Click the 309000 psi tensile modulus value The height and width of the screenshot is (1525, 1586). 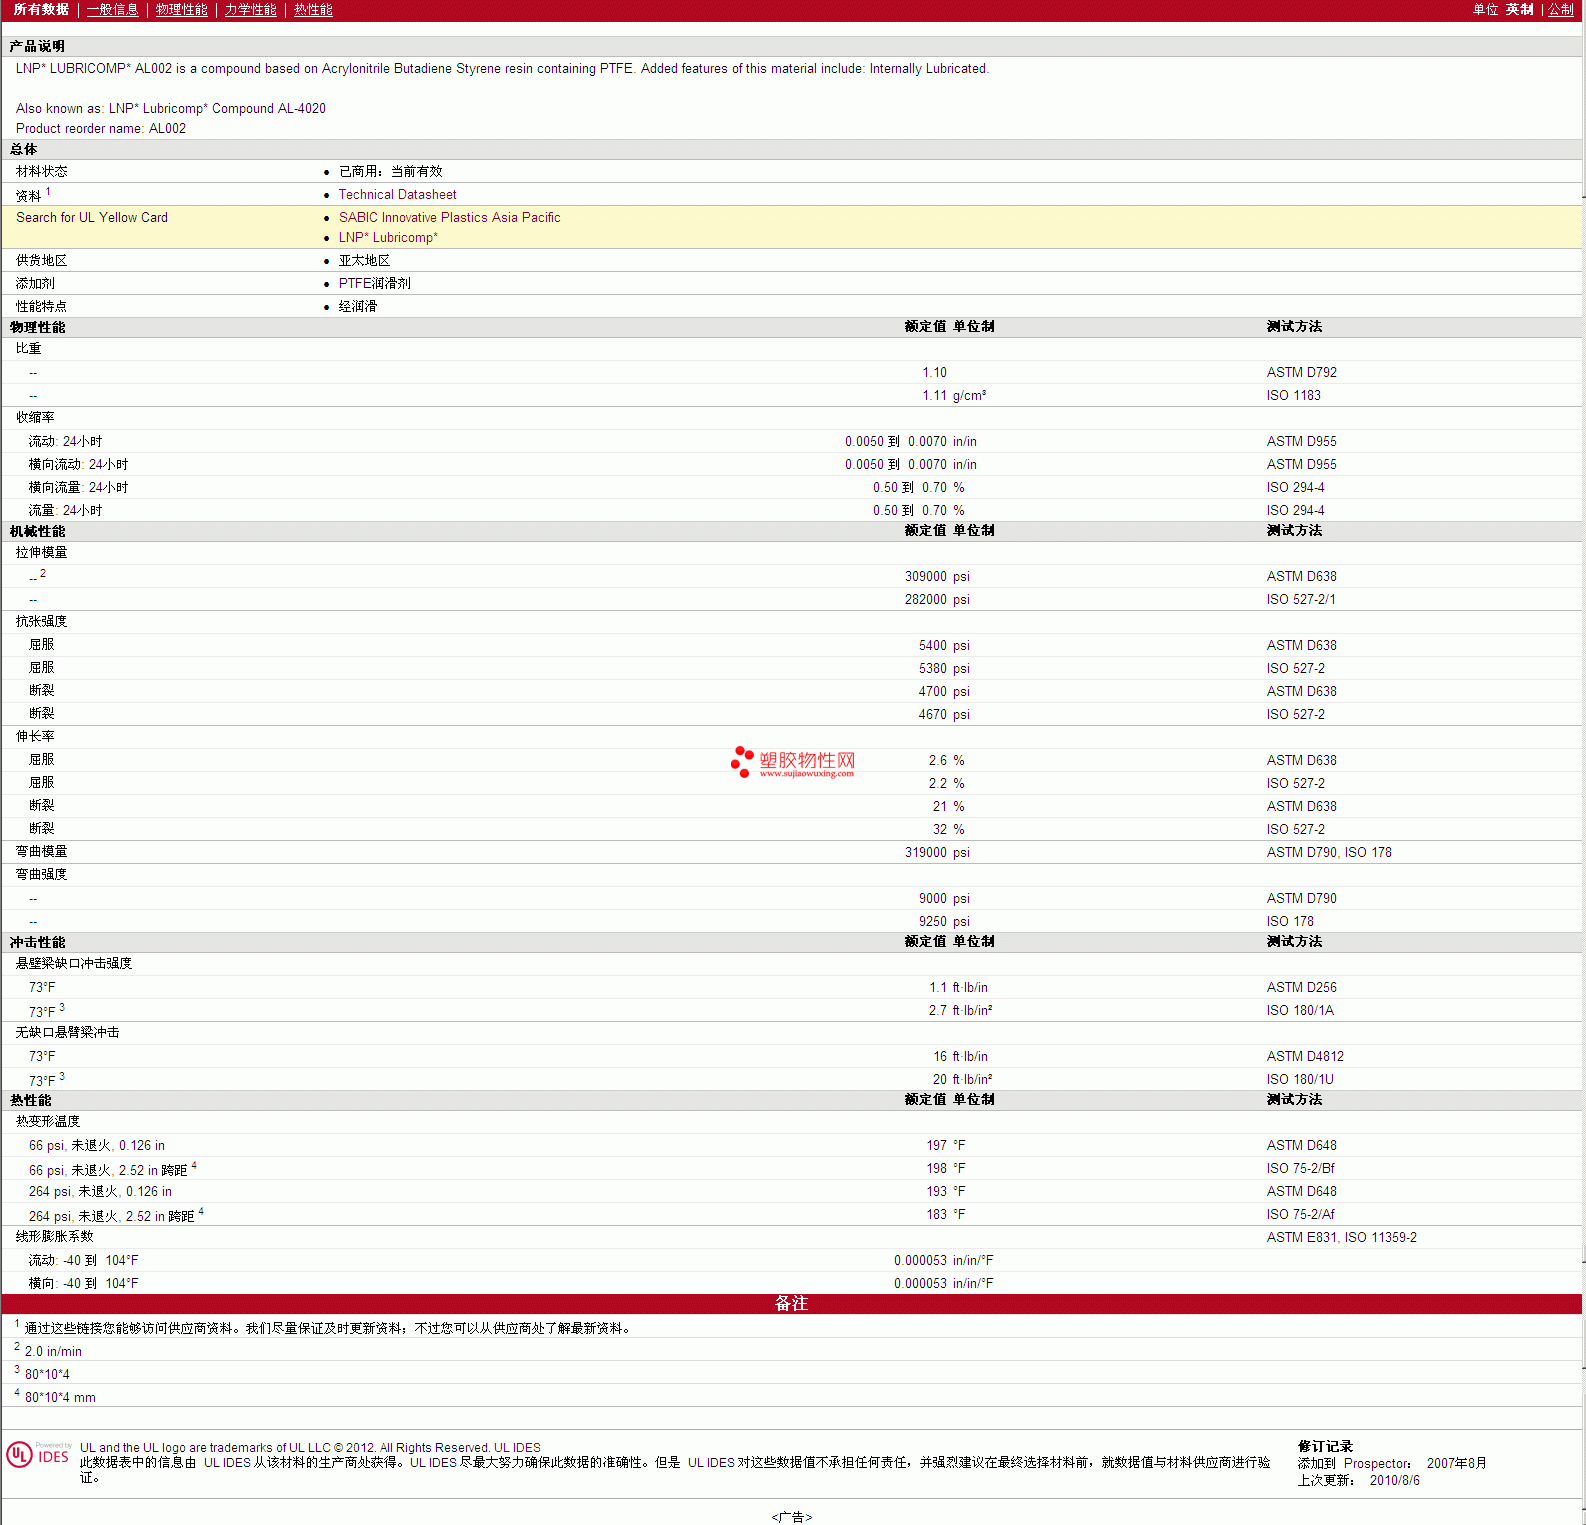coord(937,577)
